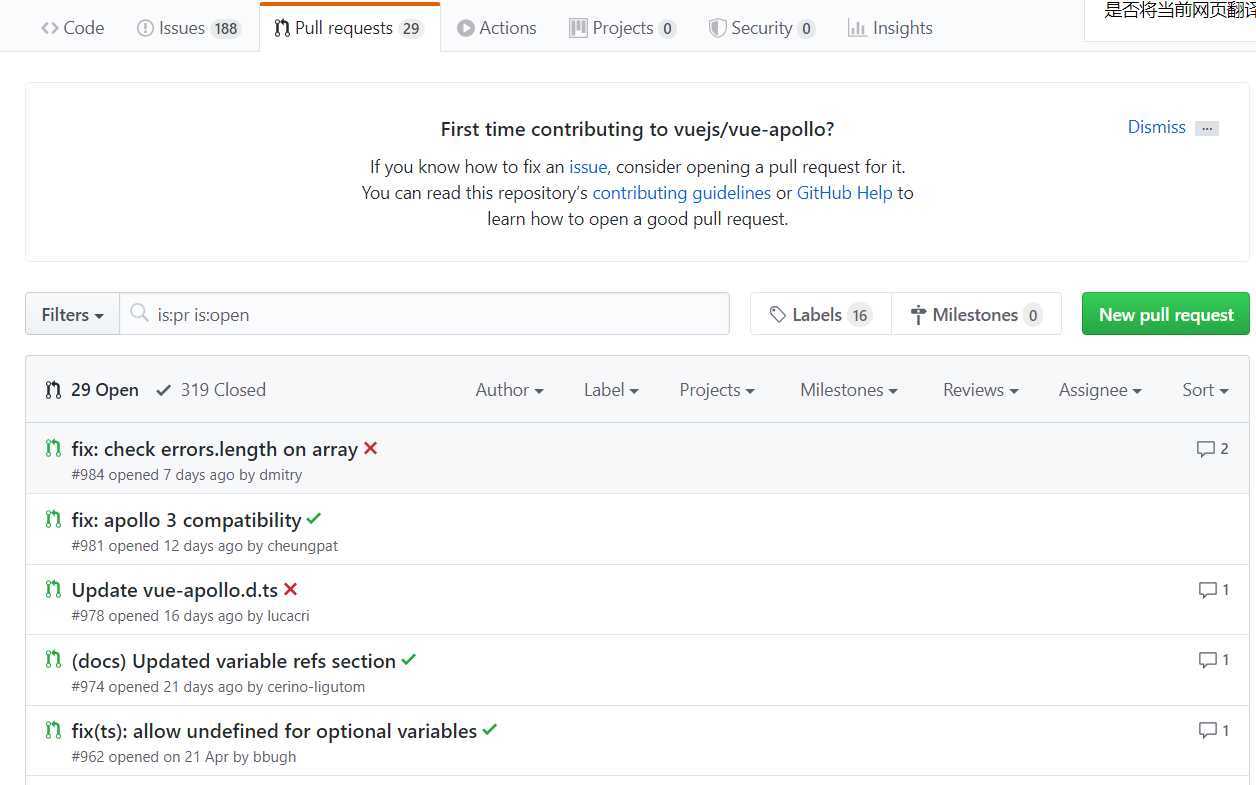Image resolution: width=1256 pixels, height=785 pixels.
Task: Expand the Label filter dropdown
Action: tap(611, 390)
